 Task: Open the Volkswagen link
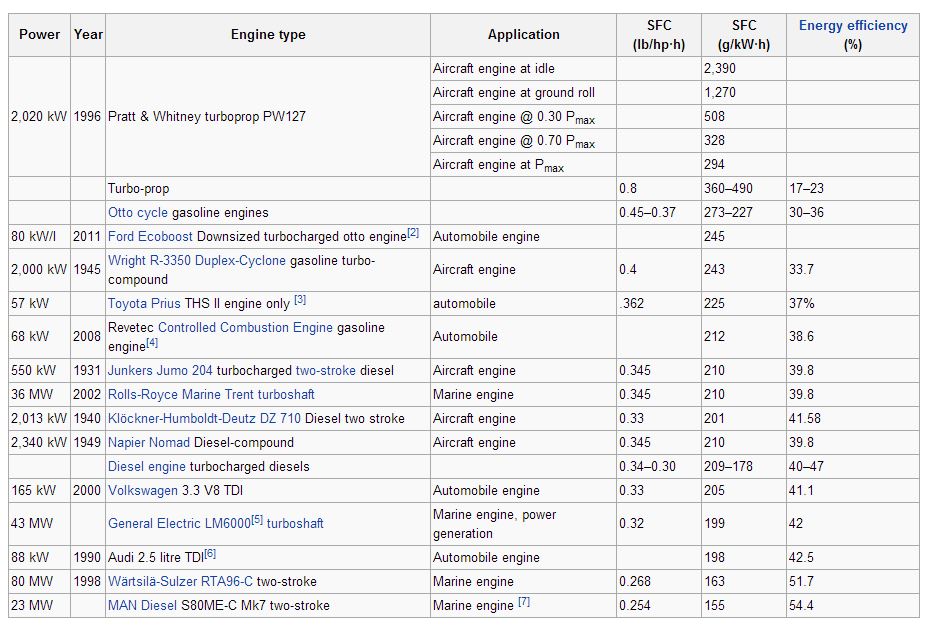[143, 491]
